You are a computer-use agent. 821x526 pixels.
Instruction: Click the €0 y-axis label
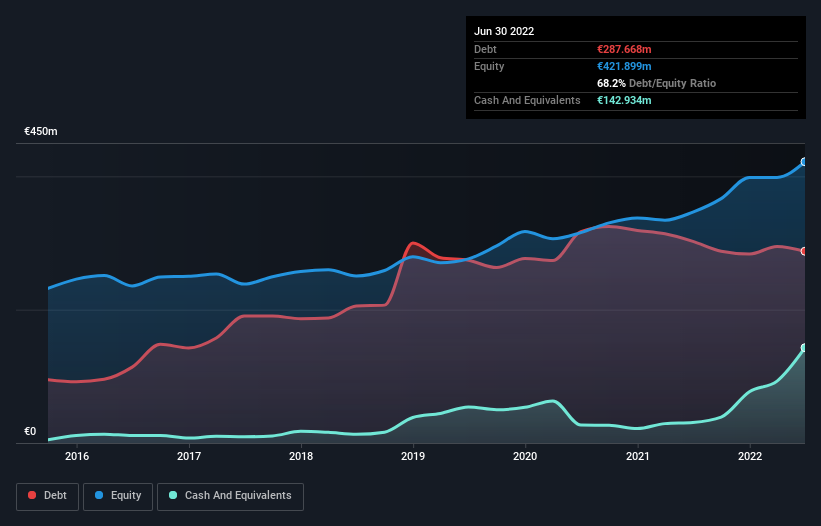(30, 431)
